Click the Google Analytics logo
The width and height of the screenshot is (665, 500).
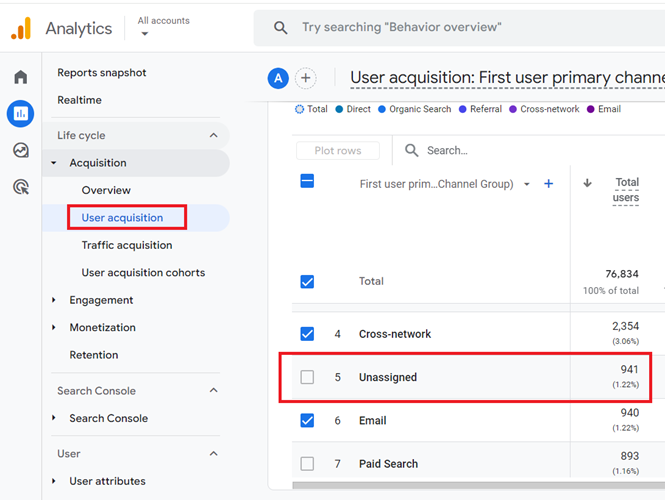21,29
